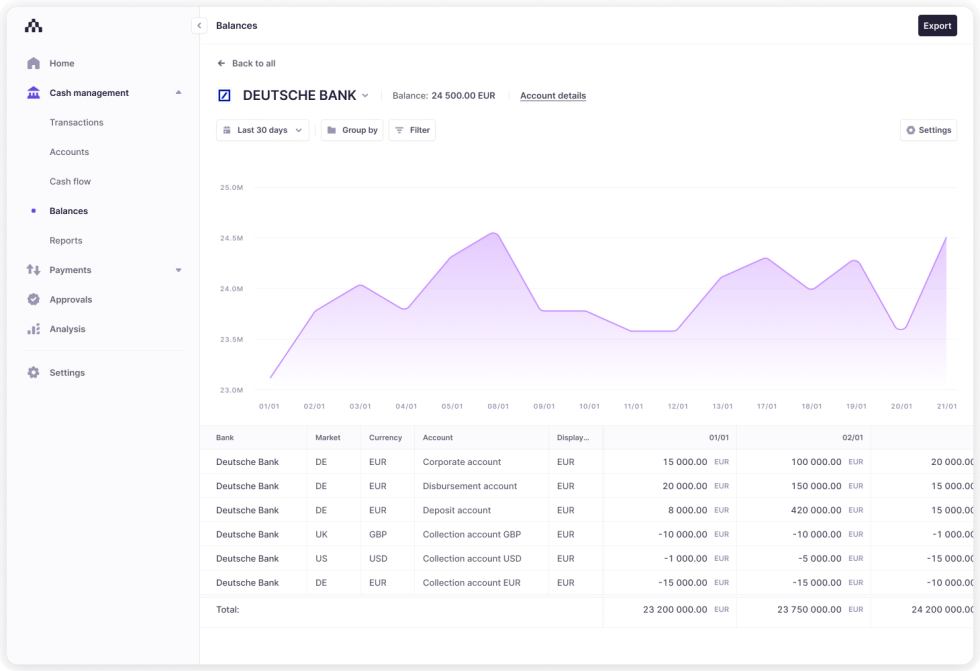Open the Transactions menu item
Image resolution: width=980 pixels, height=671 pixels.
(76, 122)
